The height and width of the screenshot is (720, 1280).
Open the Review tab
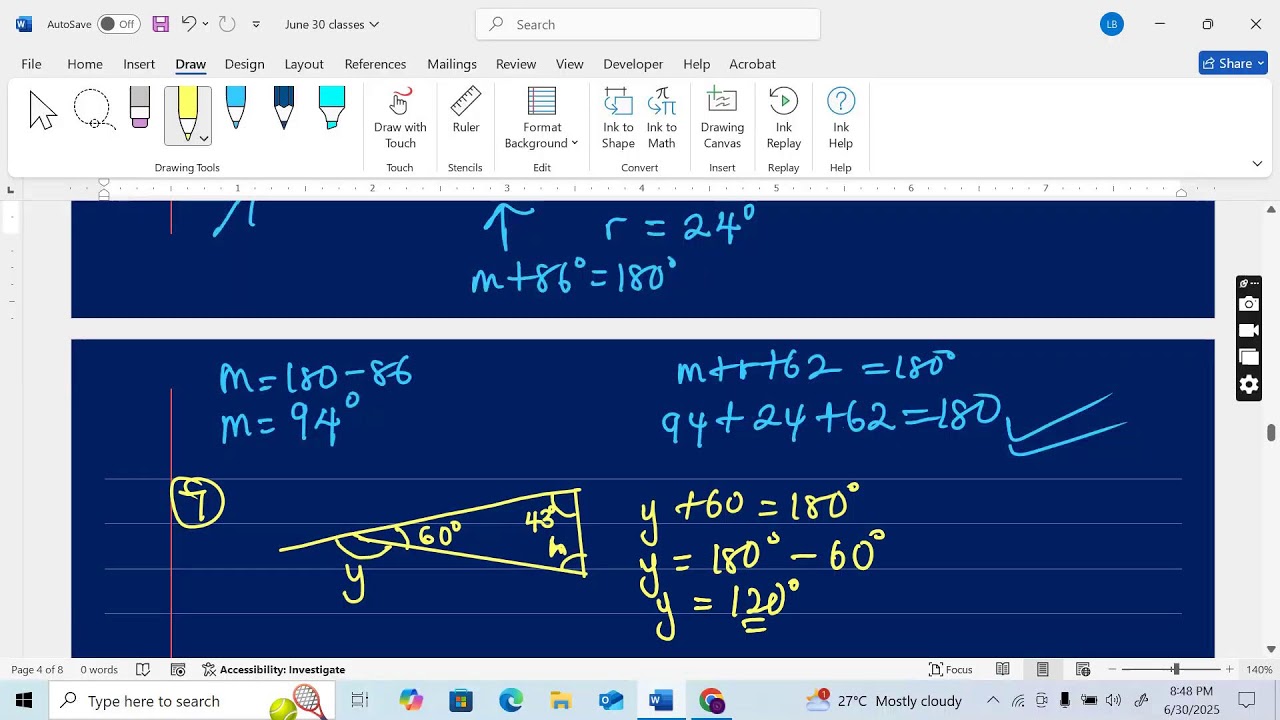[x=516, y=64]
